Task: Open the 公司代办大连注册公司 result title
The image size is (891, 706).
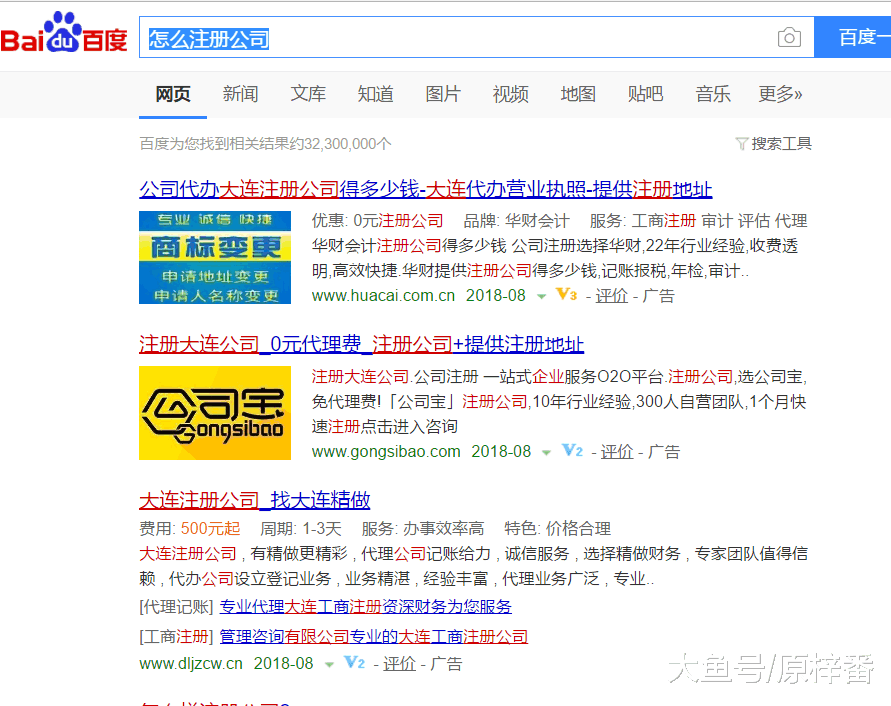Action: point(425,189)
